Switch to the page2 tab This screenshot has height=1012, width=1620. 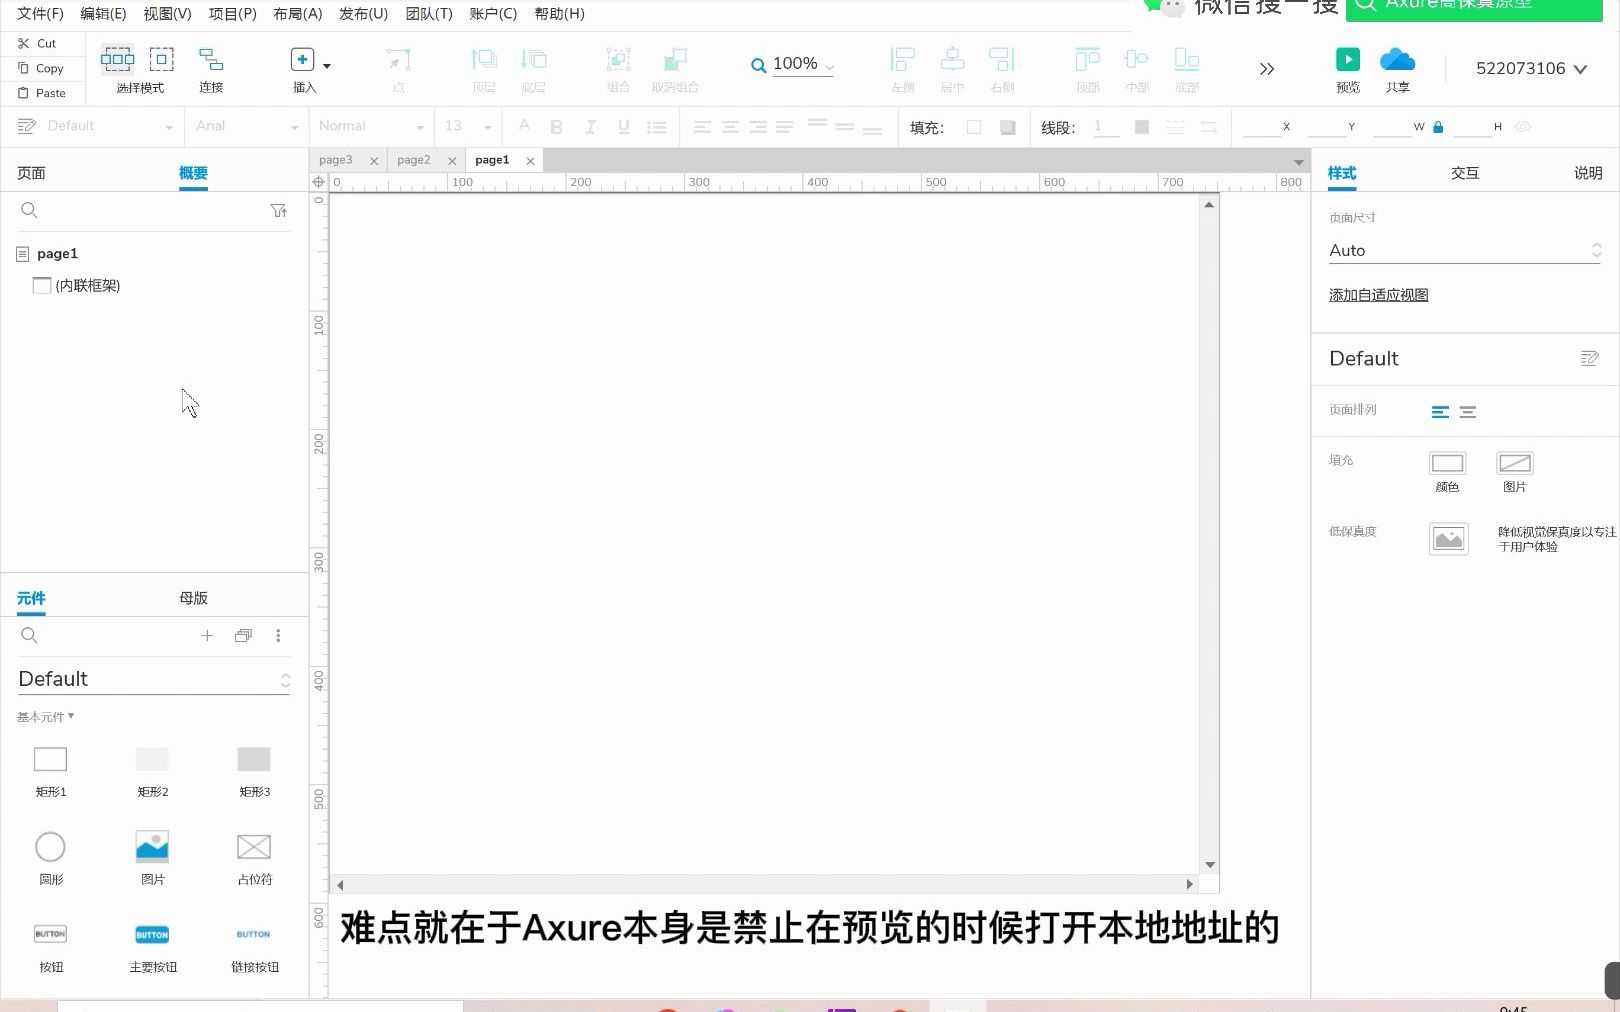[414, 160]
